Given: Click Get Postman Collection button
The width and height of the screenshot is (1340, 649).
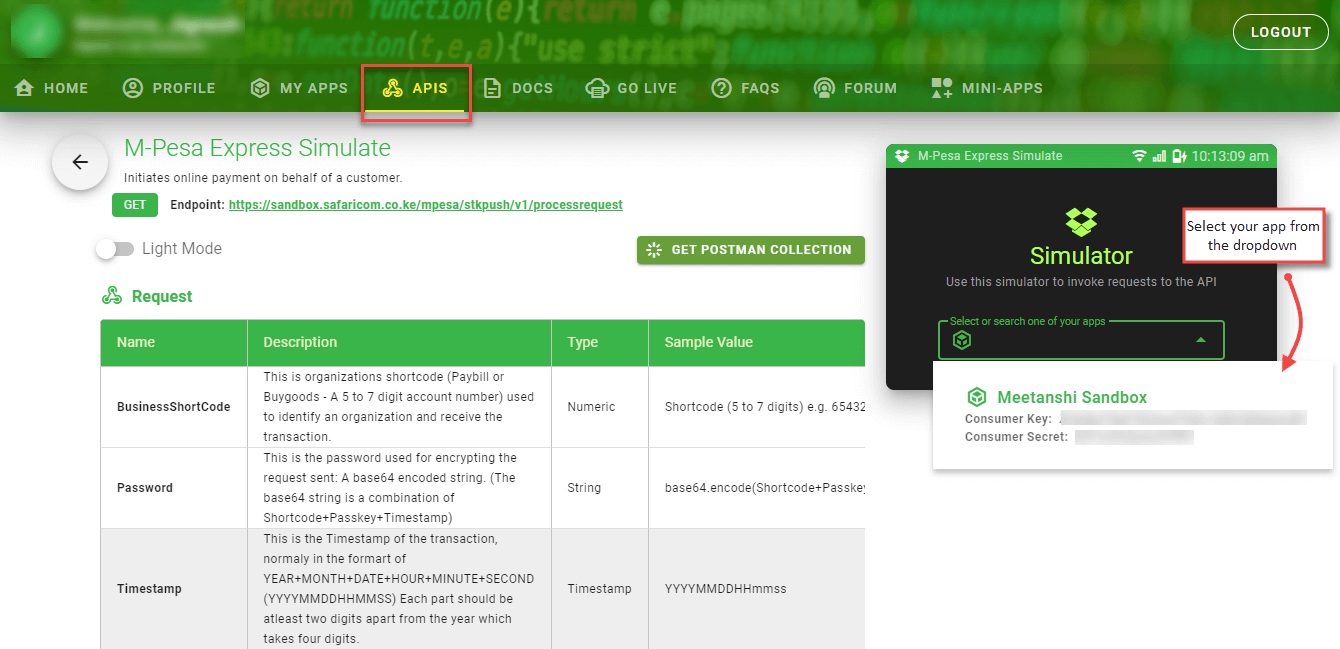Looking at the screenshot, I should (x=751, y=250).
